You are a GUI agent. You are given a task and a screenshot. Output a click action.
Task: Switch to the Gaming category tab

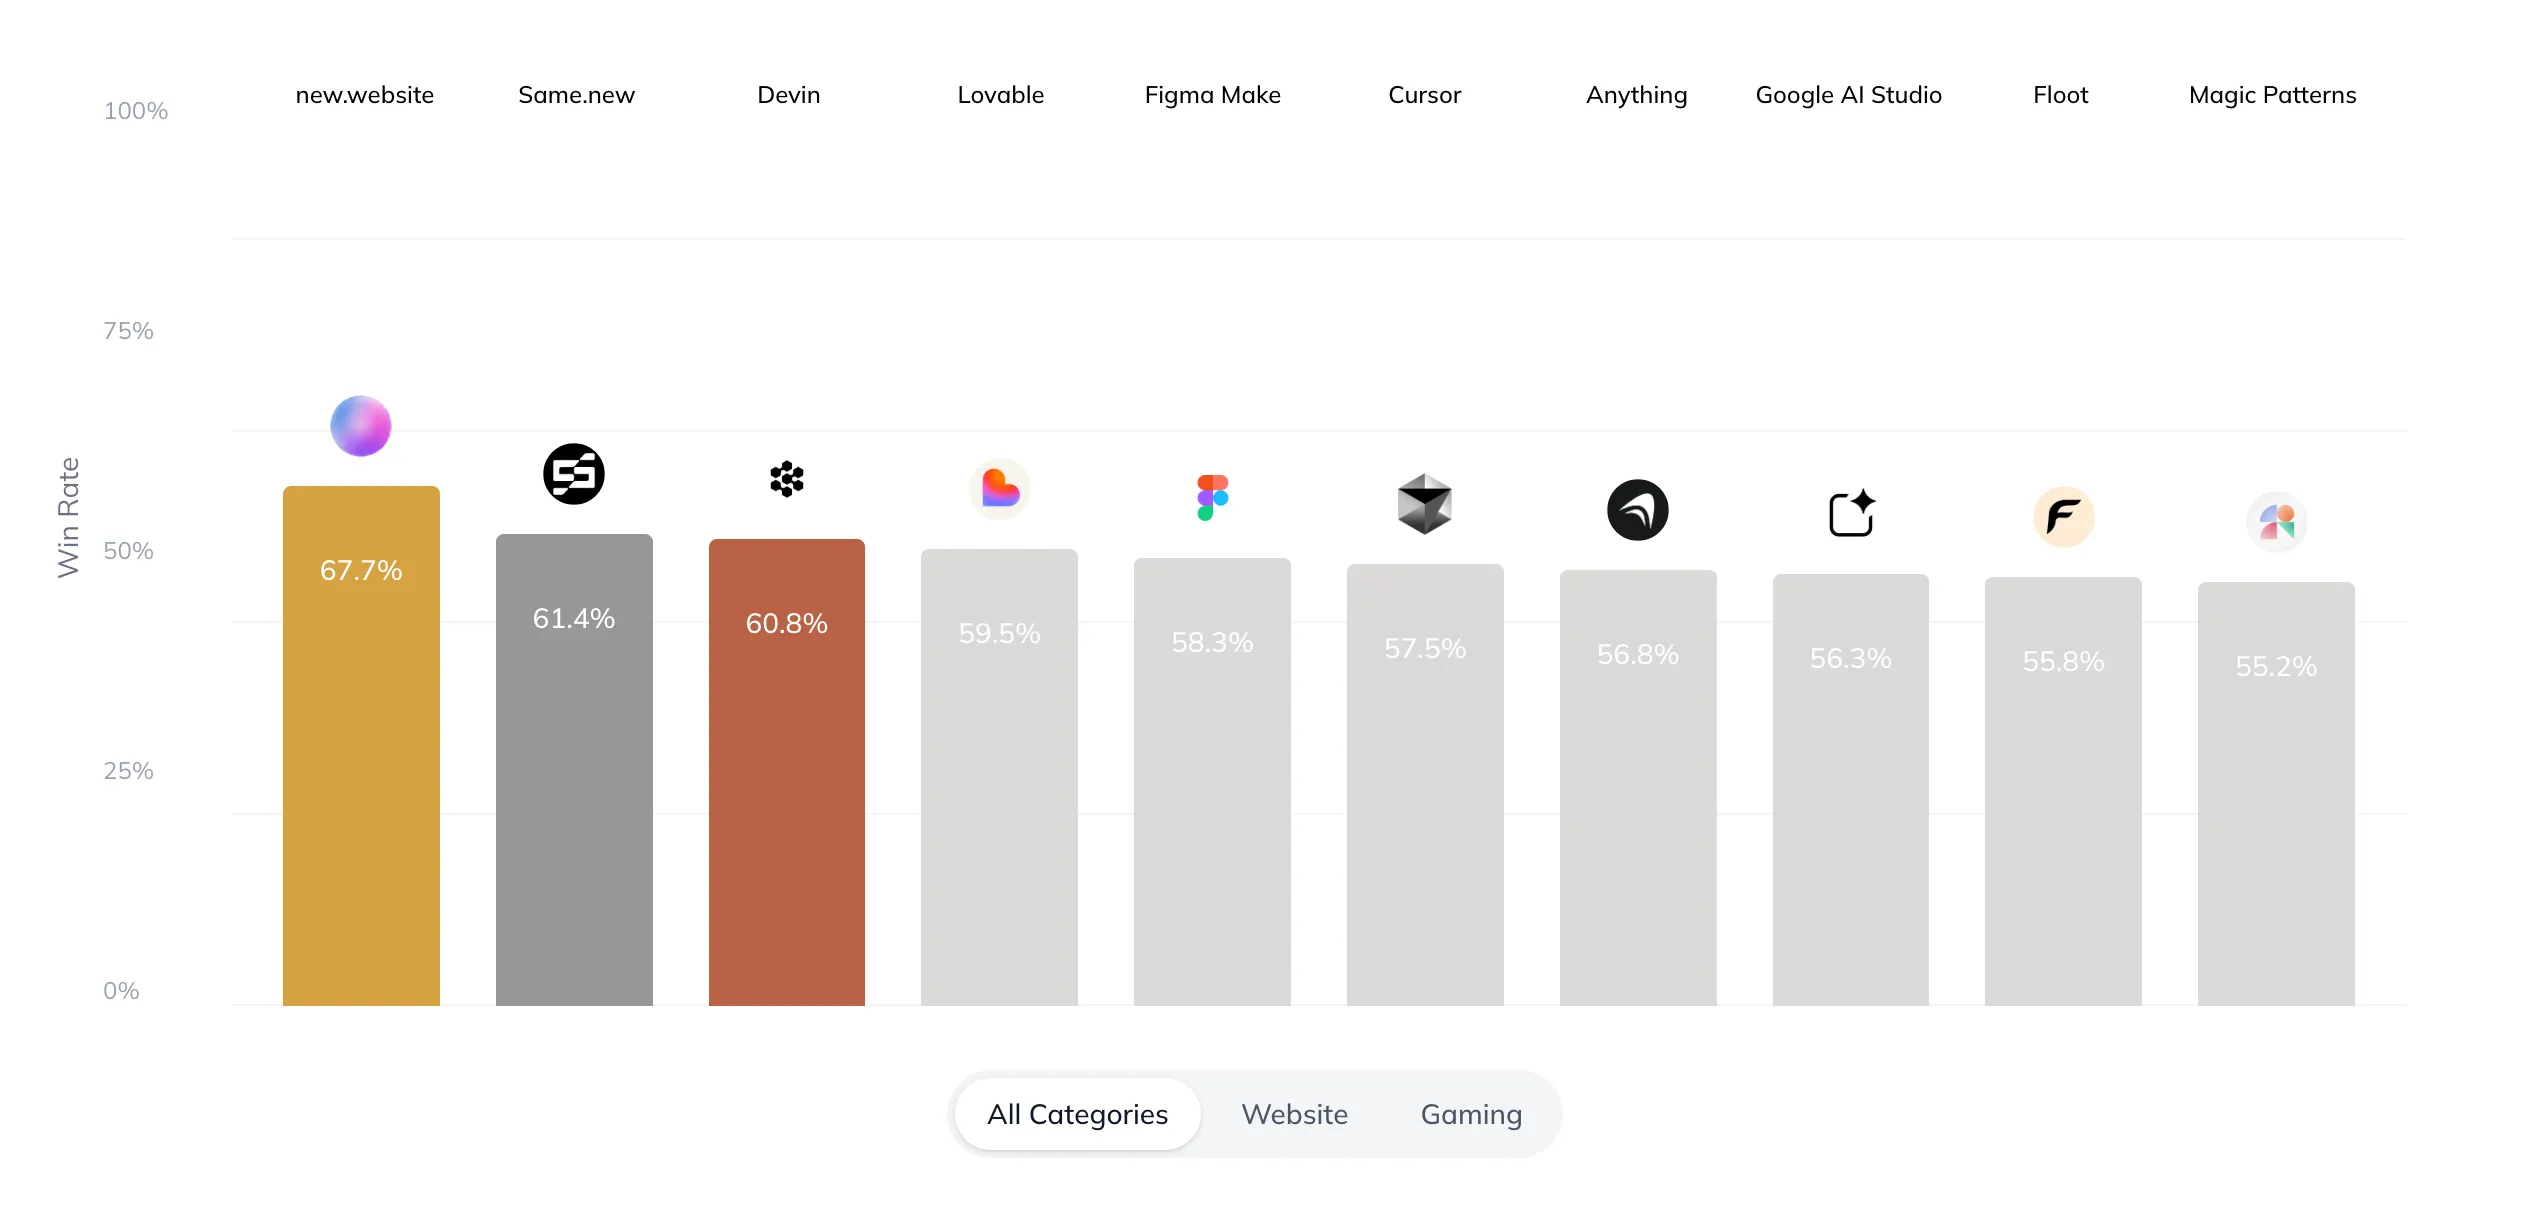coord(1470,1114)
